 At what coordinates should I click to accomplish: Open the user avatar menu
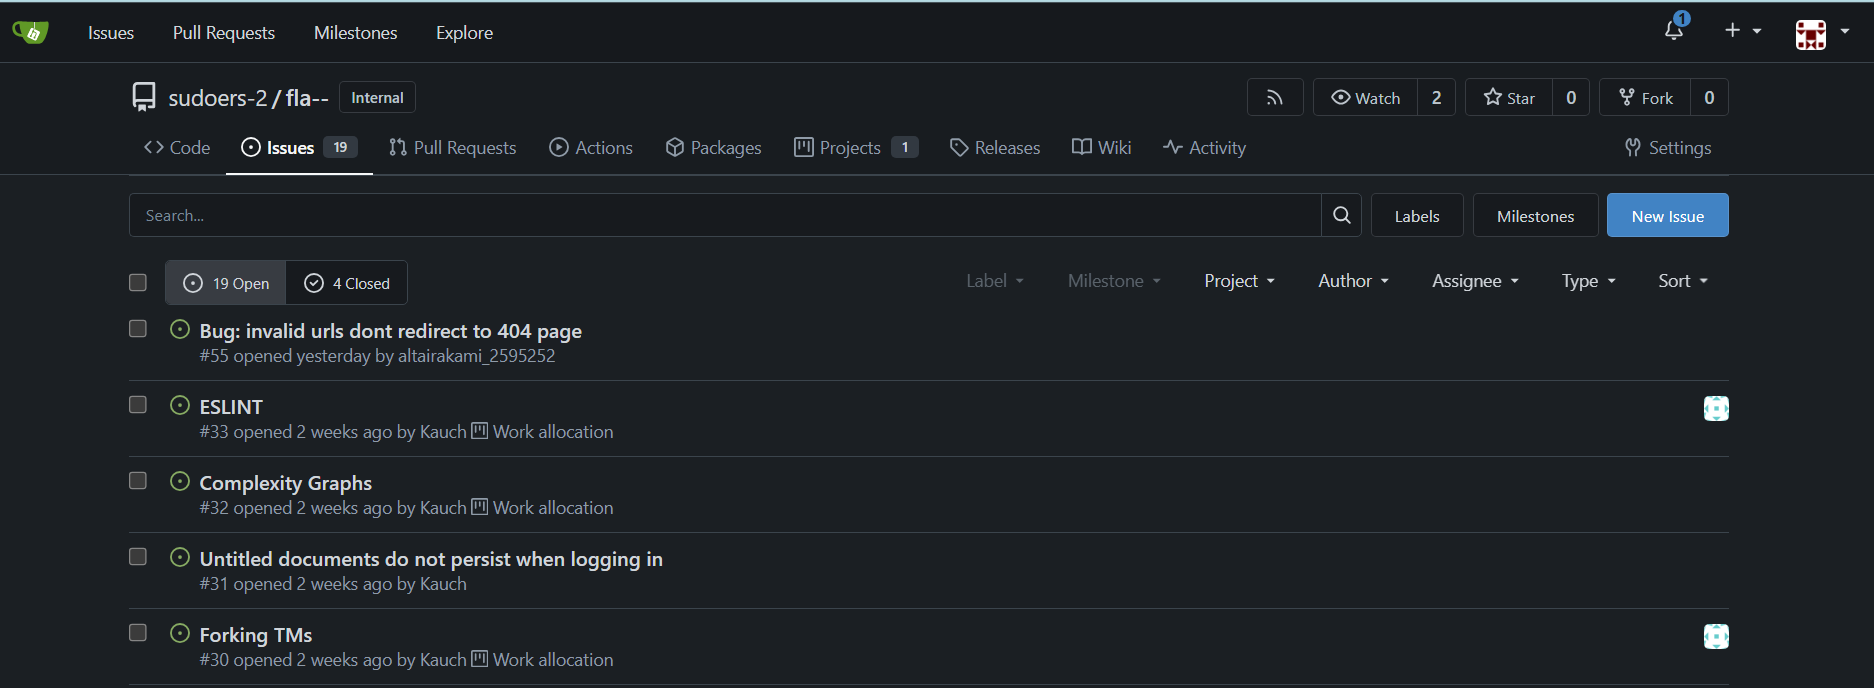pyautogui.click(x=1821, y=33)
